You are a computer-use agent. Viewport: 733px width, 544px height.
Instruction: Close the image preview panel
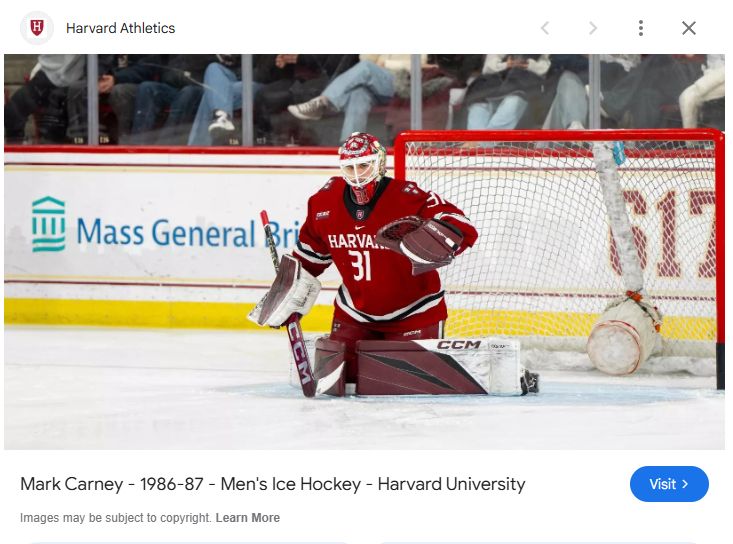click(689, 28)
